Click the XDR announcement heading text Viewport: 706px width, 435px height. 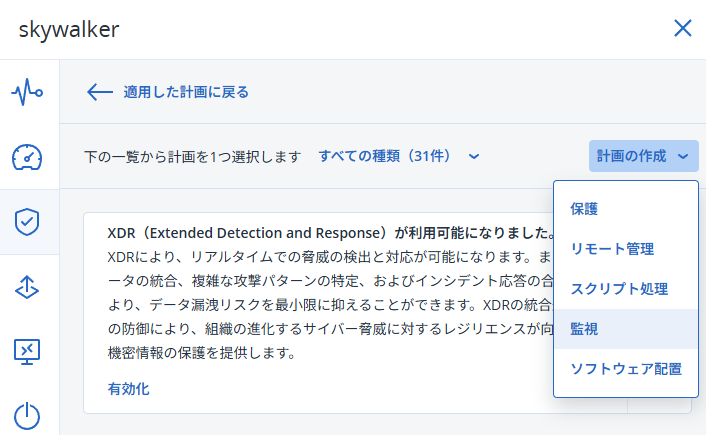332,233
